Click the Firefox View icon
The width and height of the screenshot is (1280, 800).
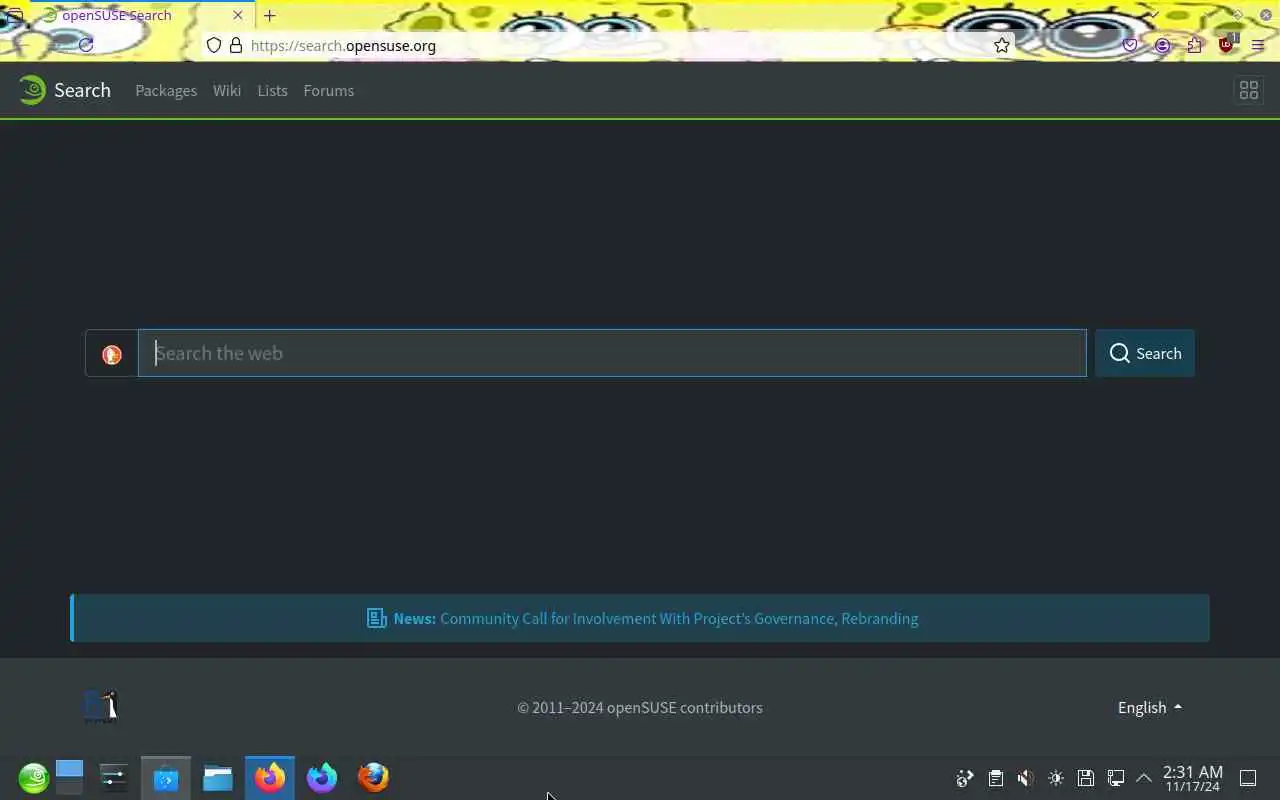pyautogui.click(x=15, y=15)
